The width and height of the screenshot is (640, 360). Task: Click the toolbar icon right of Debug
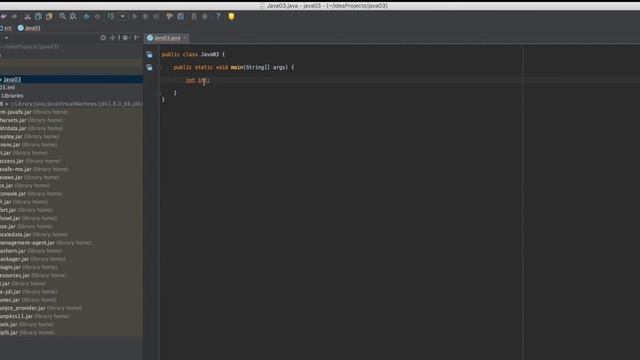[156, 16]
